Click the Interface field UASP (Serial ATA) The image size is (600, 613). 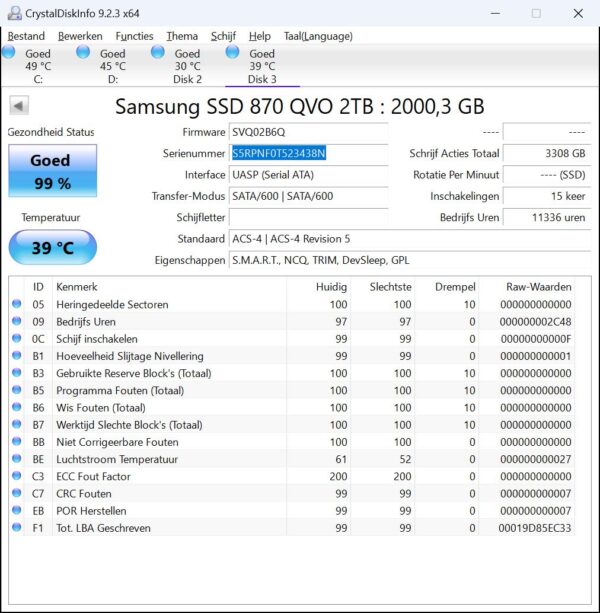point(308,175)
